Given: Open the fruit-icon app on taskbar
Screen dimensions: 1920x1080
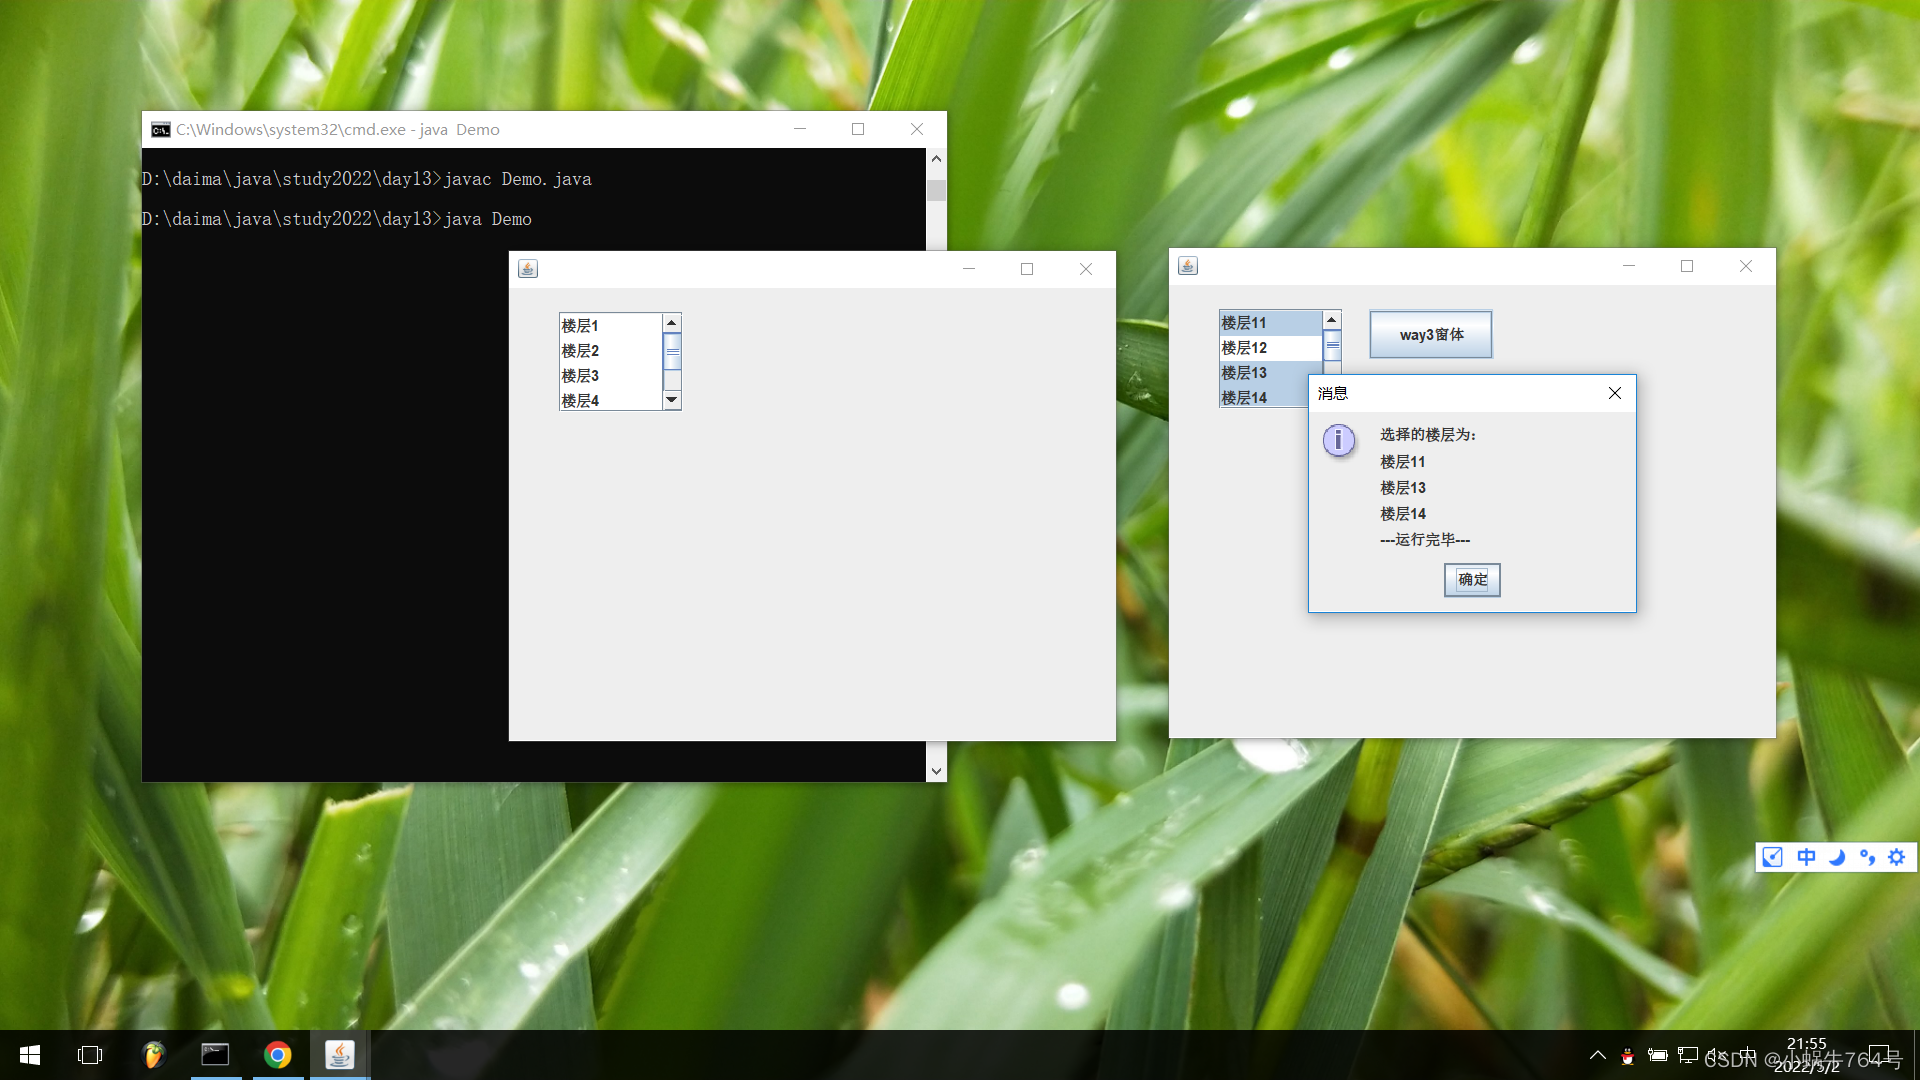Looking at the screenshot, I should pyautogui.click(x=153, y=1055).
